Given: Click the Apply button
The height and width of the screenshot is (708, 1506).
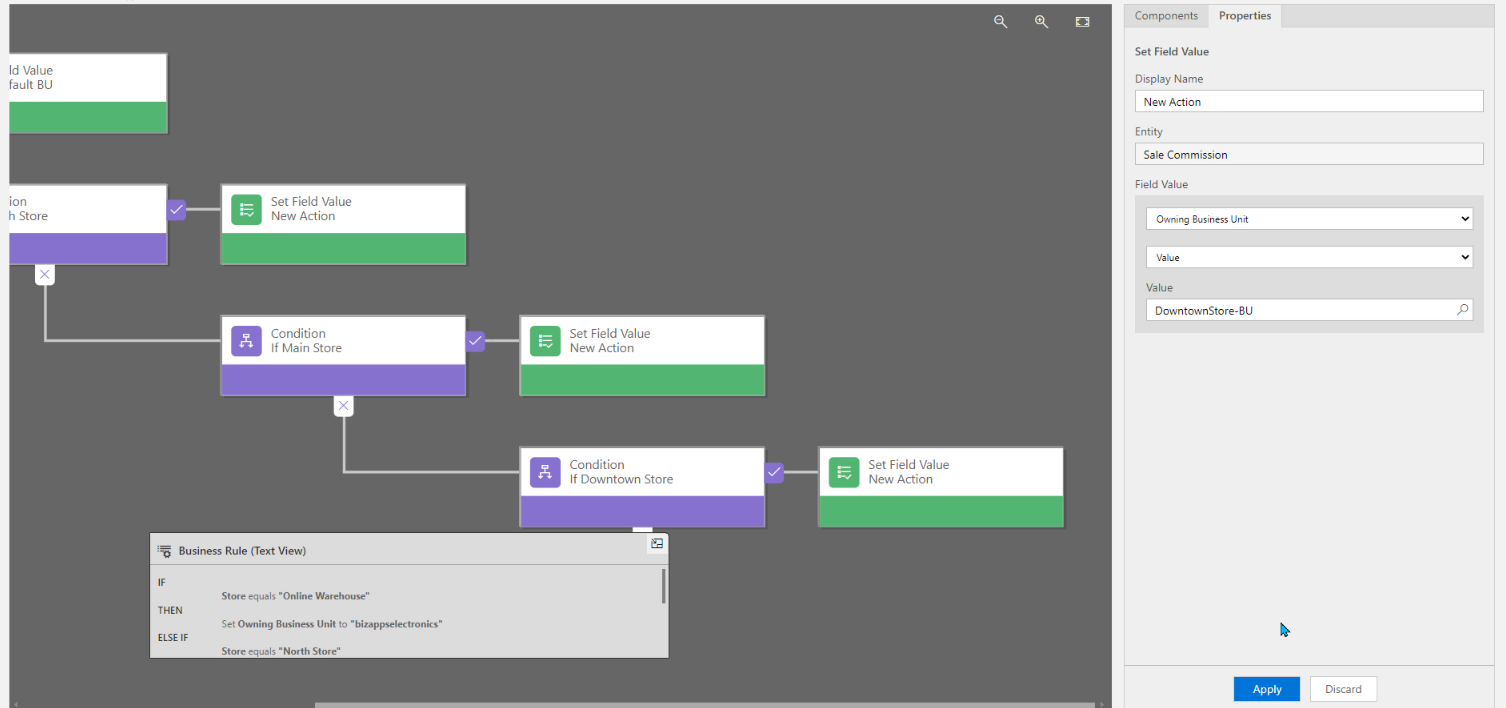Looking at the screenshot, I should (x=1266, y=689).
